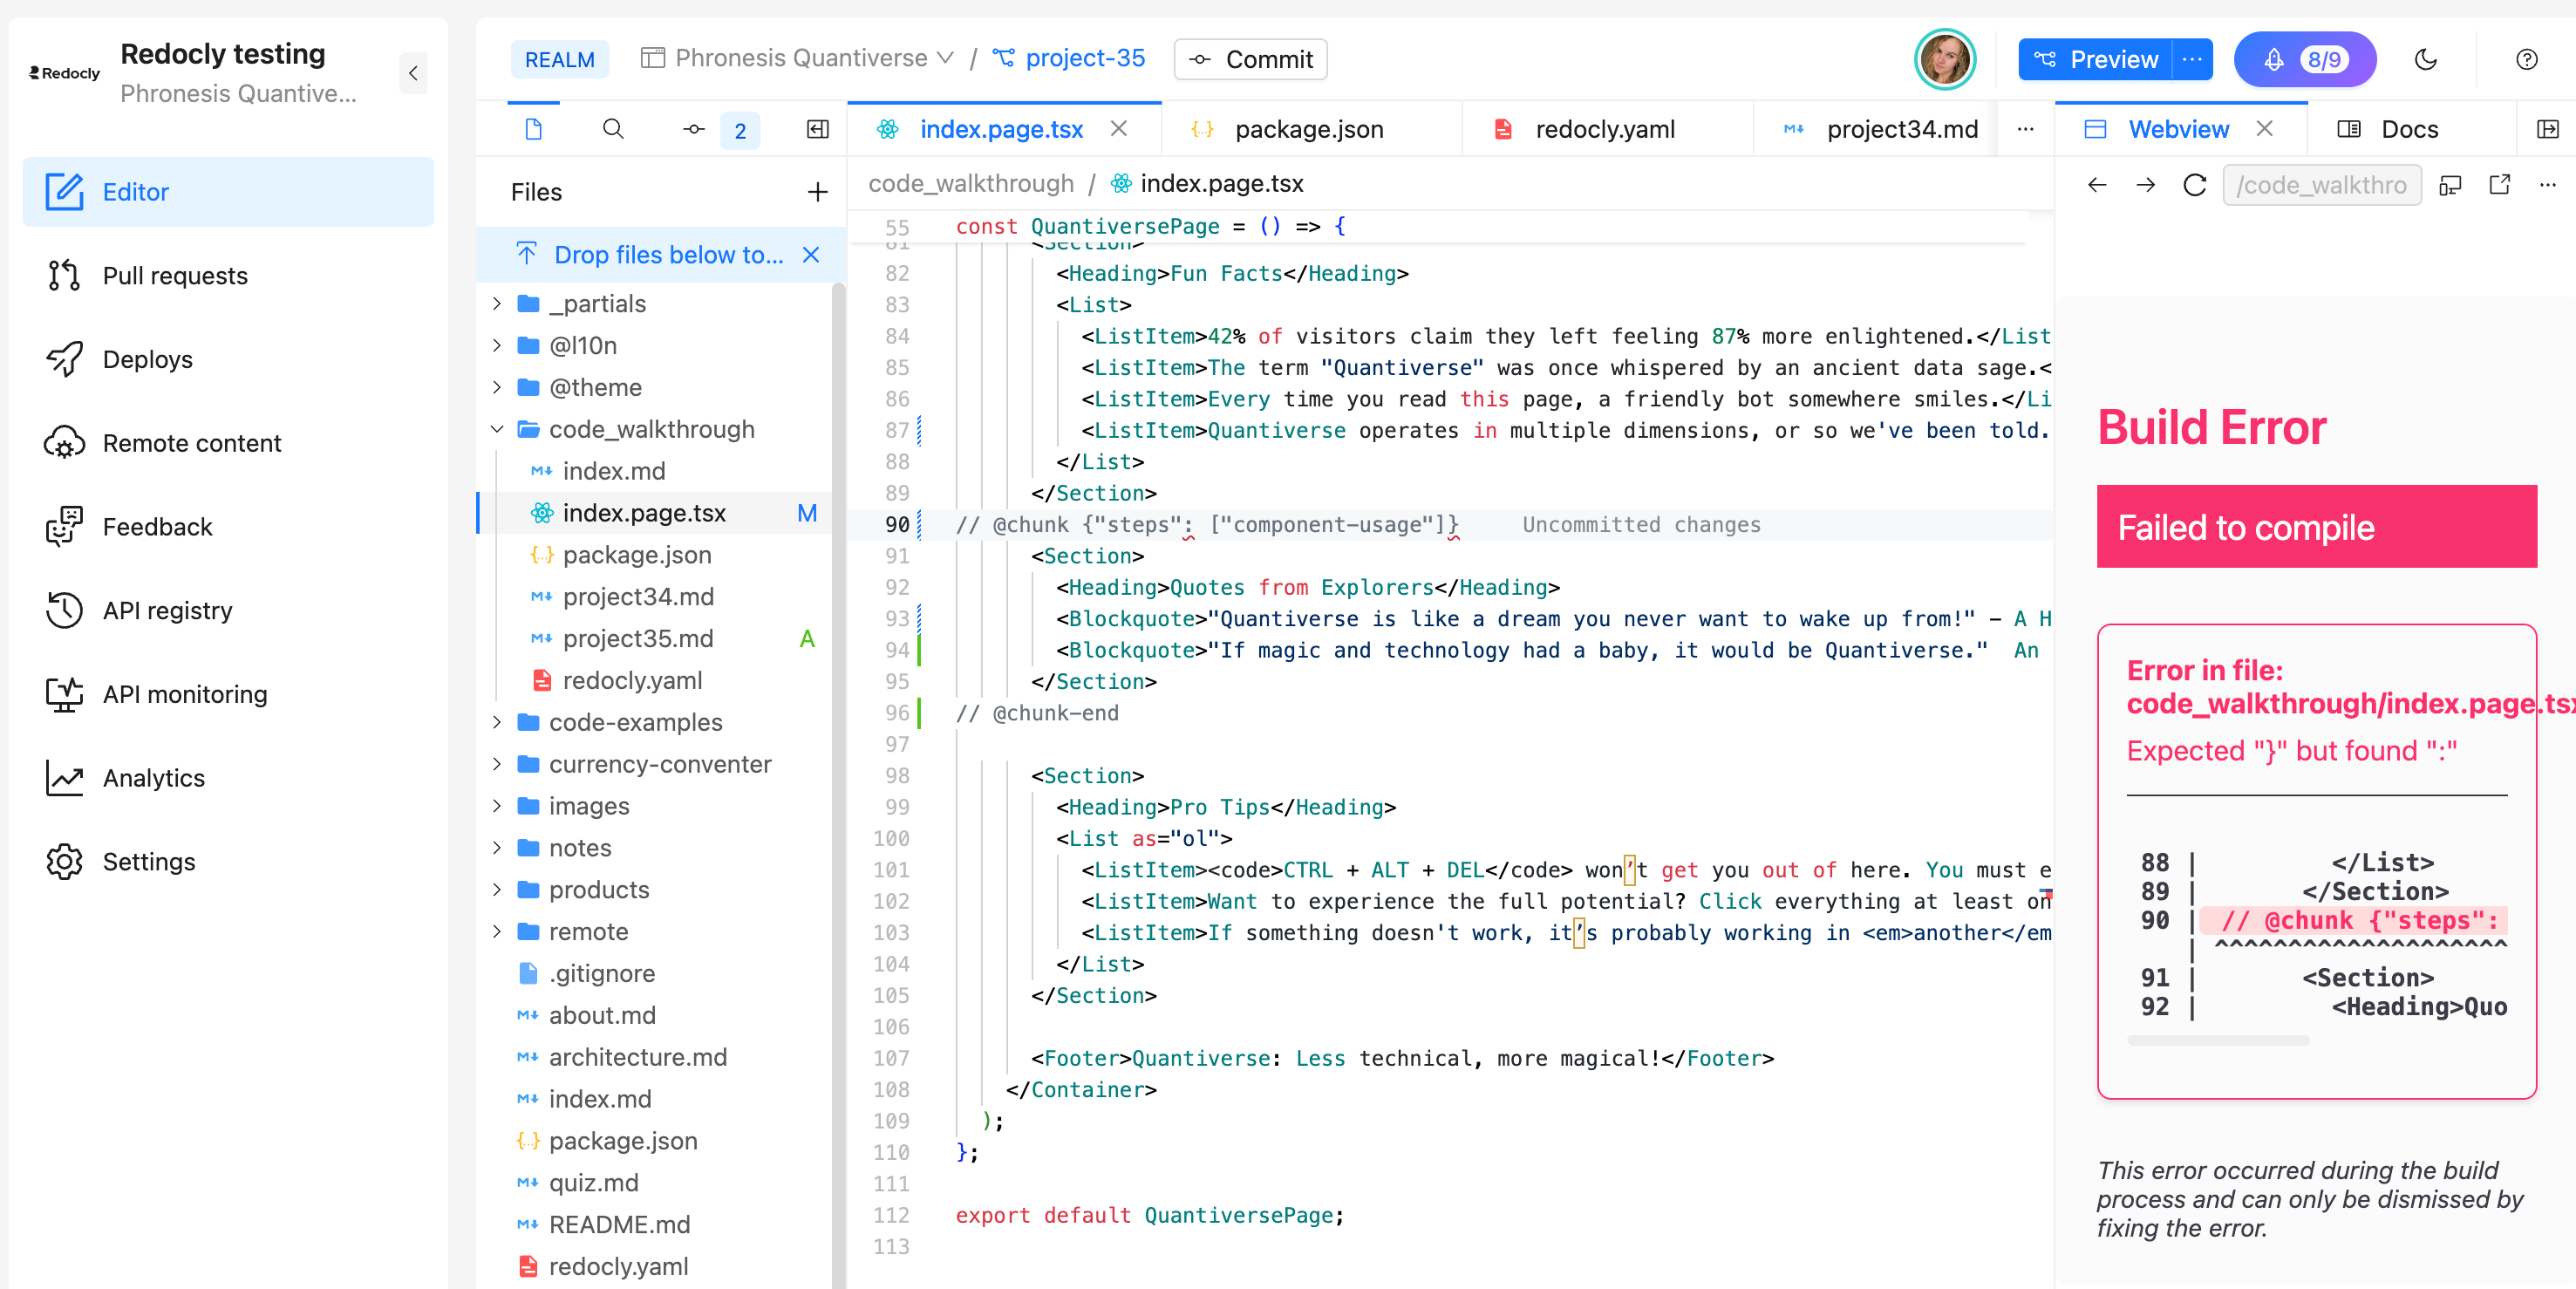Expand the products folder
The height and width of the screenshot is (1289, 2576).
point(497,890)
